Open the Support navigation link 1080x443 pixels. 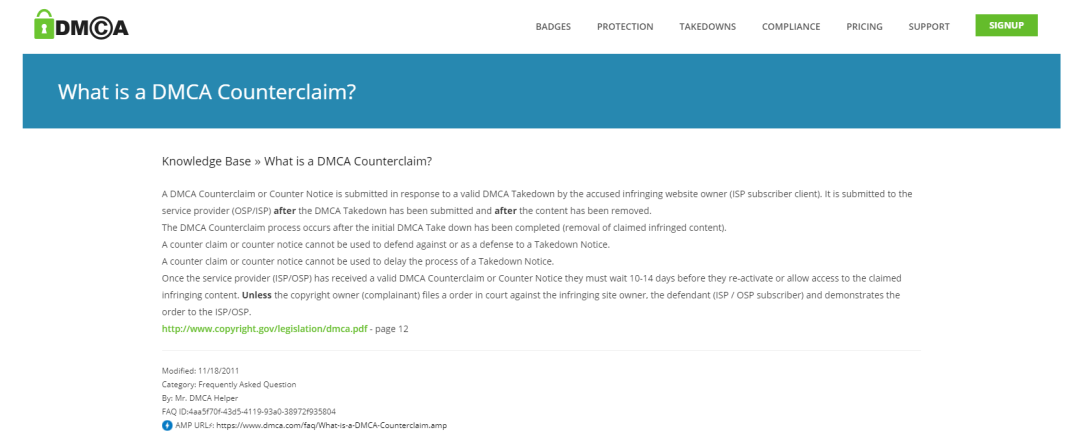click(x=929, y=27)
